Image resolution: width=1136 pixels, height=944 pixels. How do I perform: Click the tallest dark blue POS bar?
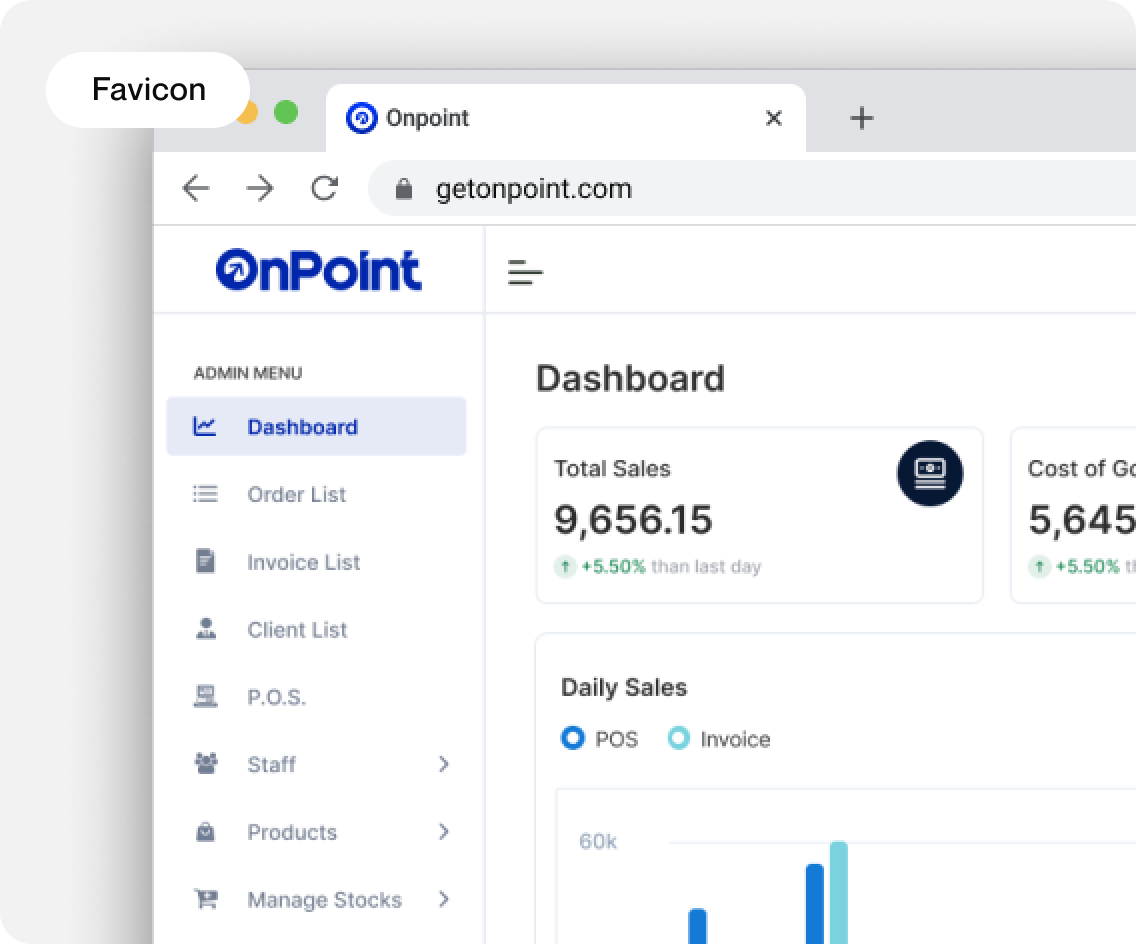[815, 903]
